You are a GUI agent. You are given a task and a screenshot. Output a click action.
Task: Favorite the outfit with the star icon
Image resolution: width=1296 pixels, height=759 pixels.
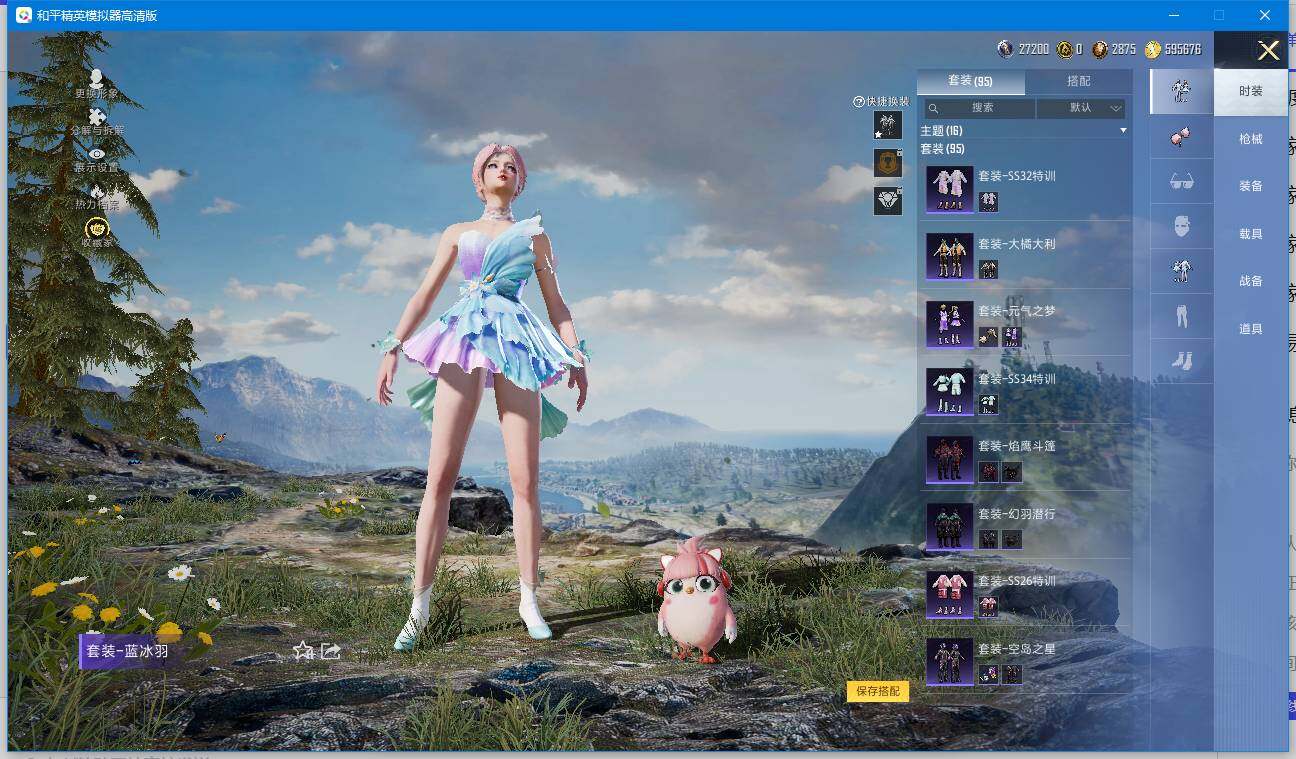[303, 651]
